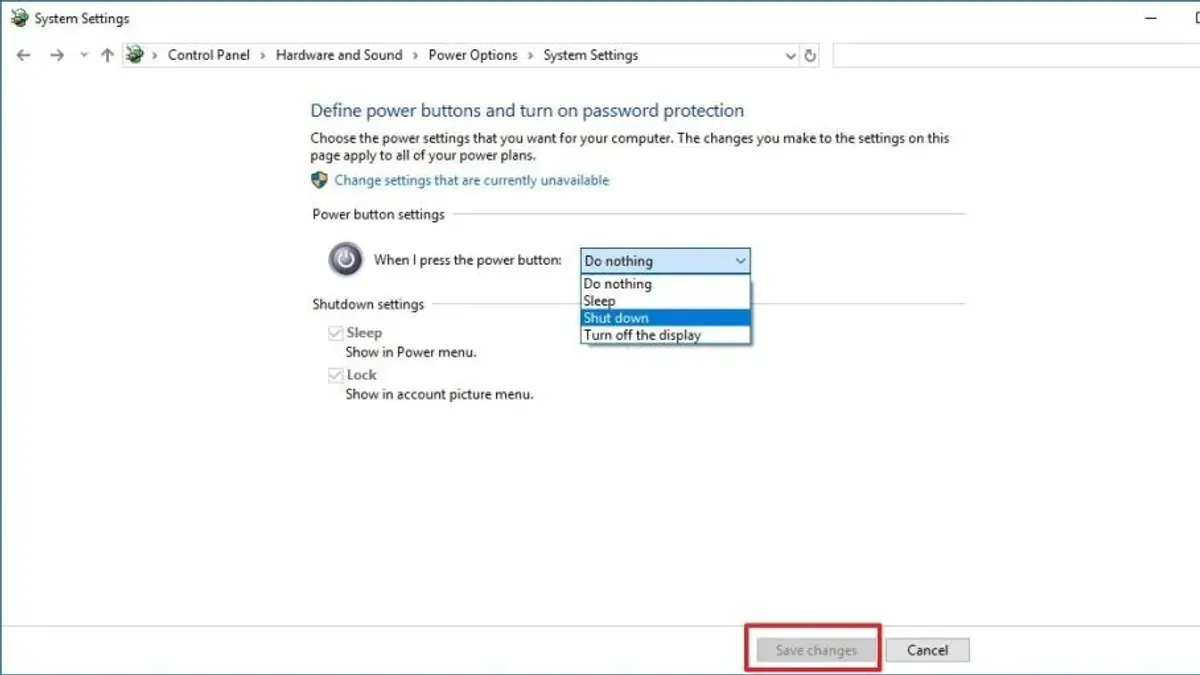The height and width of the screenshot is (675, 1200).
Task: Go up one level with Up arrow
Action: pos(107,56)
